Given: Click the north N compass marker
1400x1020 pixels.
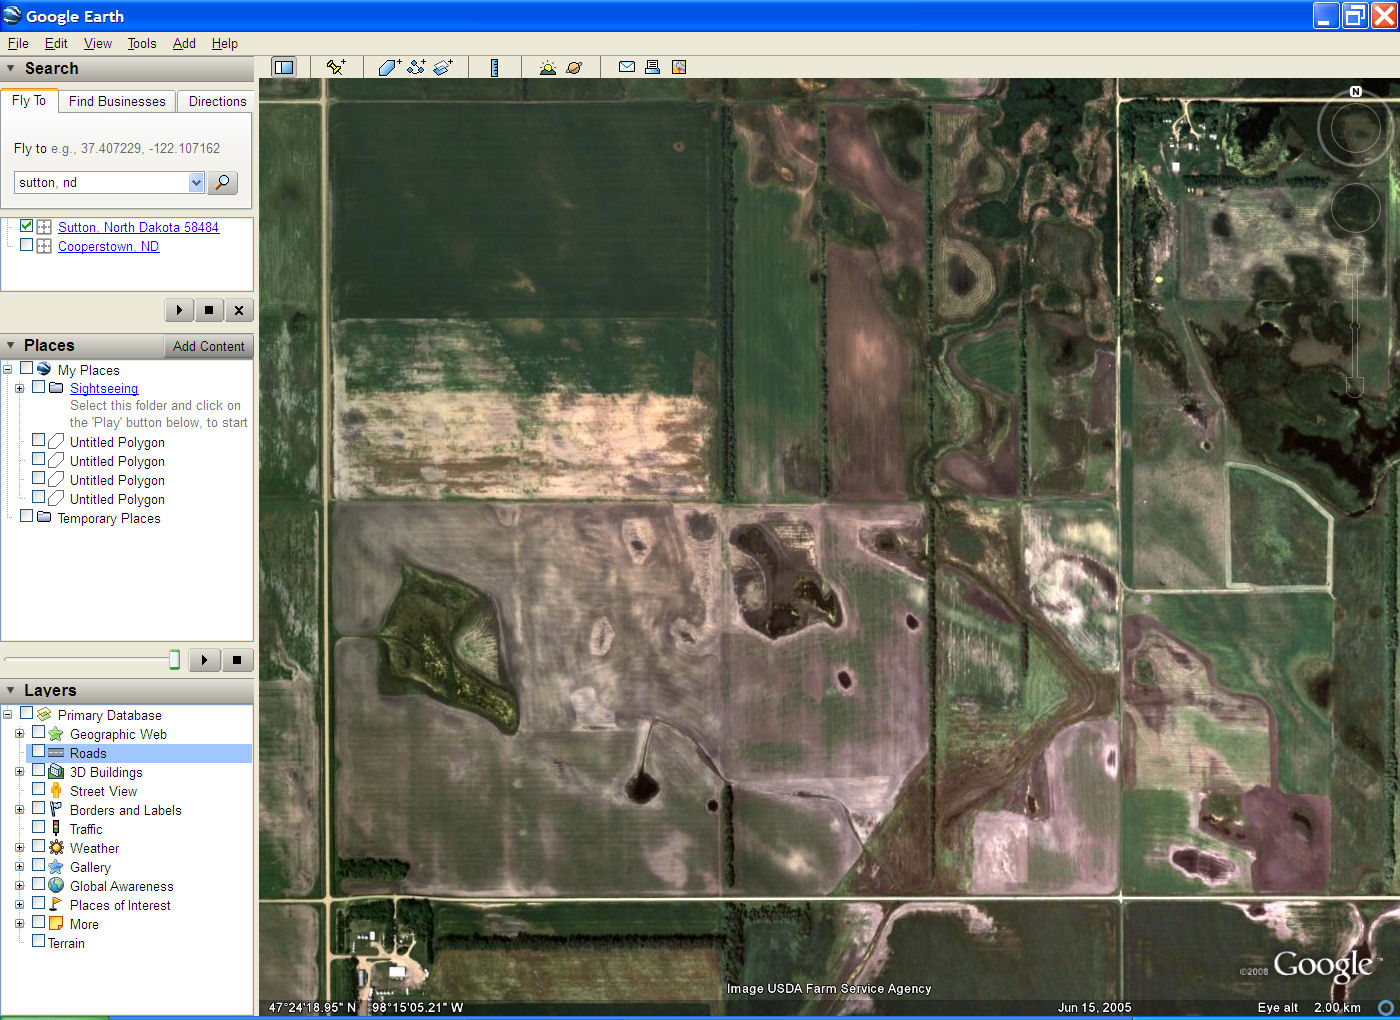Looking at the screenshot, I should tap(1356, 91).
